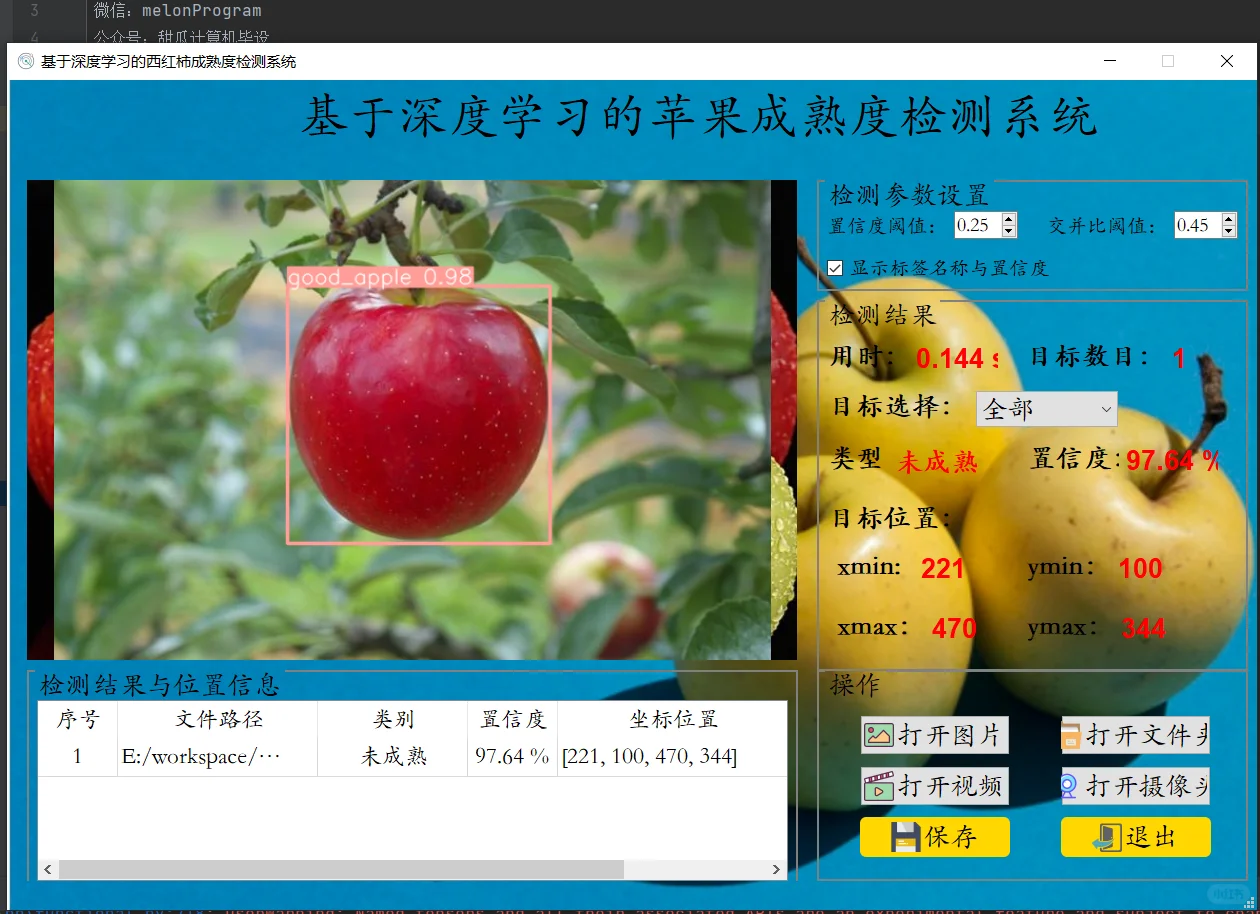Click the 退出 exit button

[1135, 837]
